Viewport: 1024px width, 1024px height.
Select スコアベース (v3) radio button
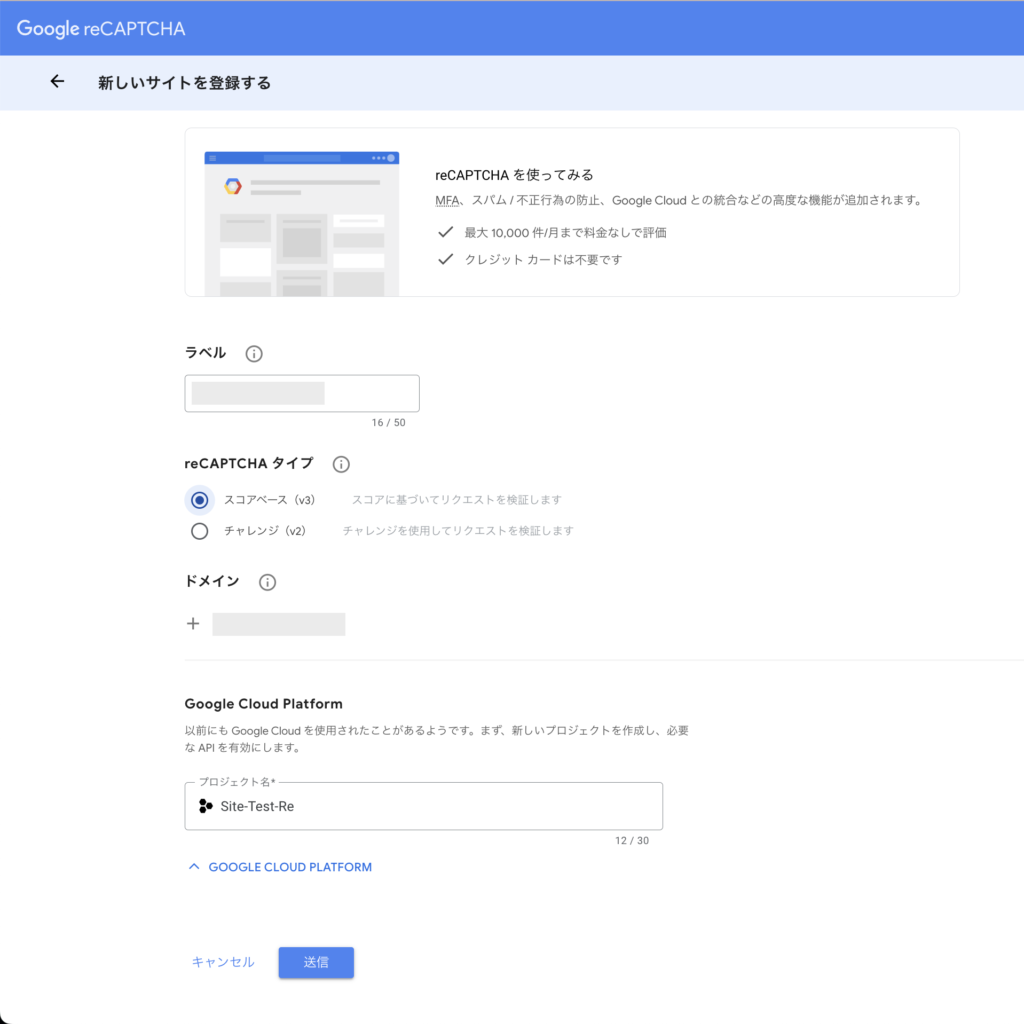point(200,500)
